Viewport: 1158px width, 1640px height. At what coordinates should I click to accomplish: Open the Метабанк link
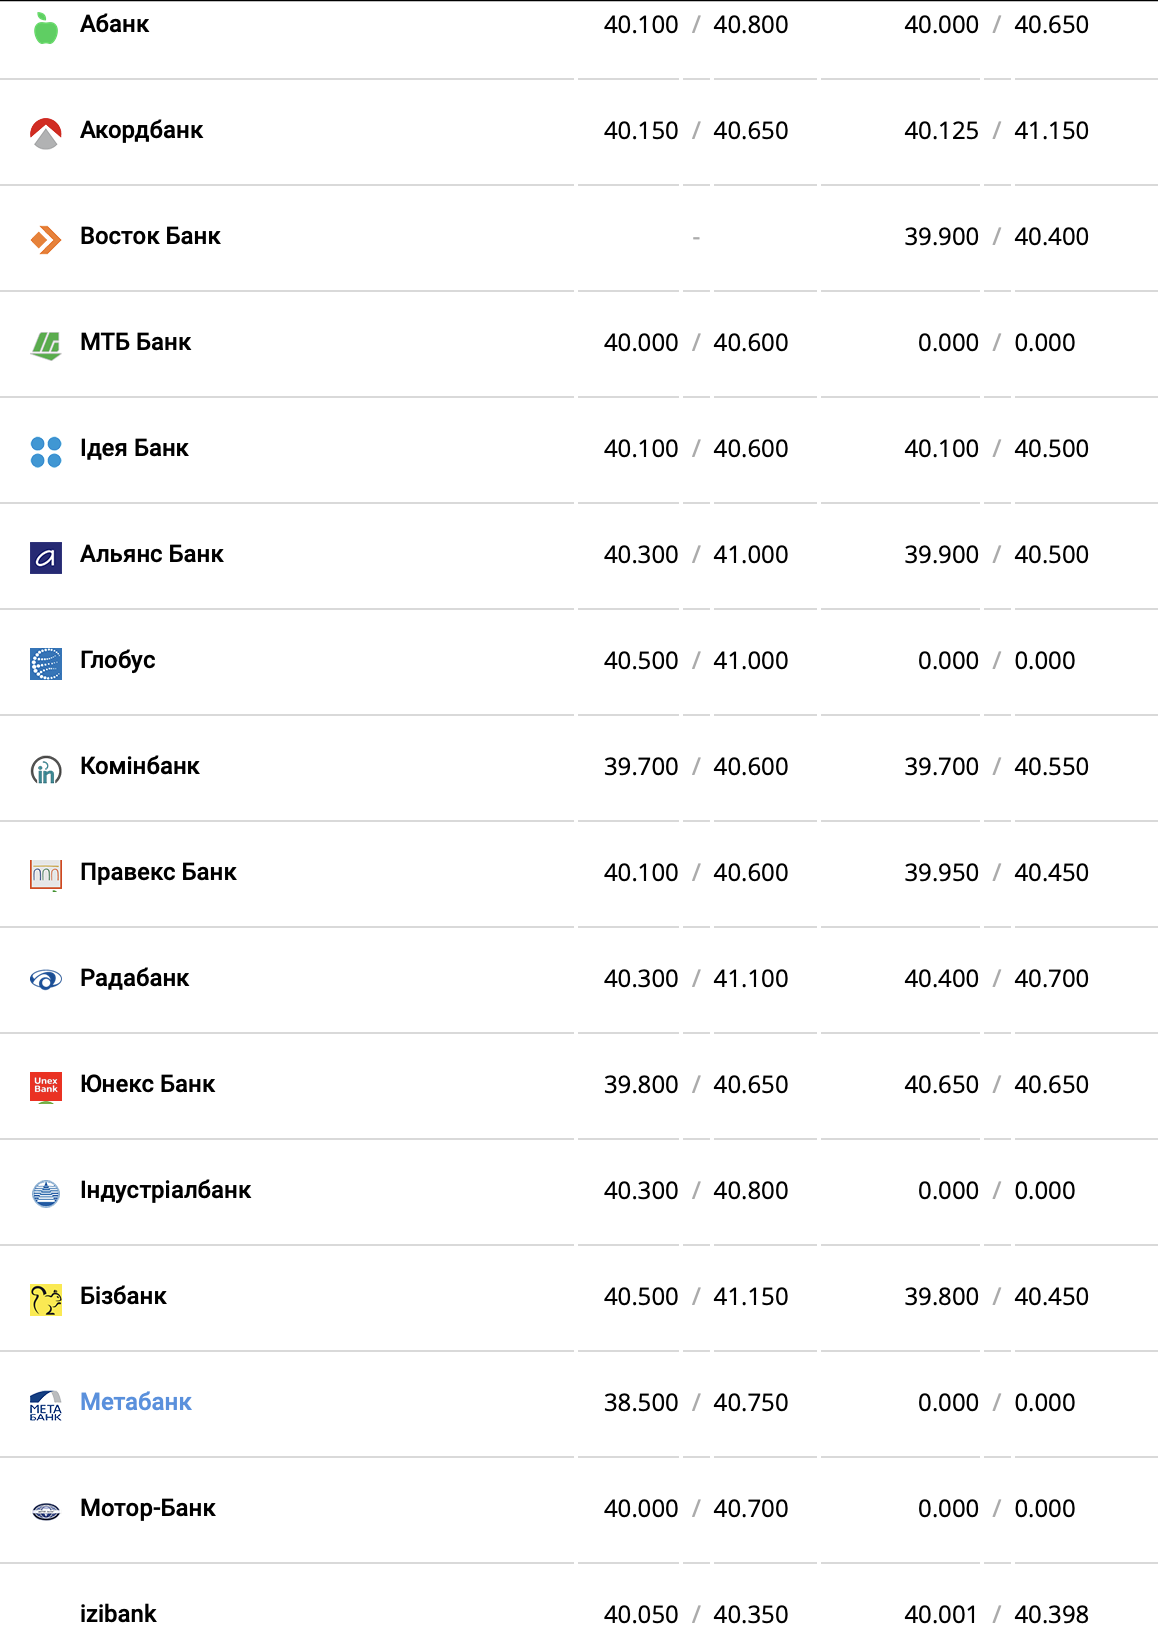pyautogui.click(x=136, y=1402)
